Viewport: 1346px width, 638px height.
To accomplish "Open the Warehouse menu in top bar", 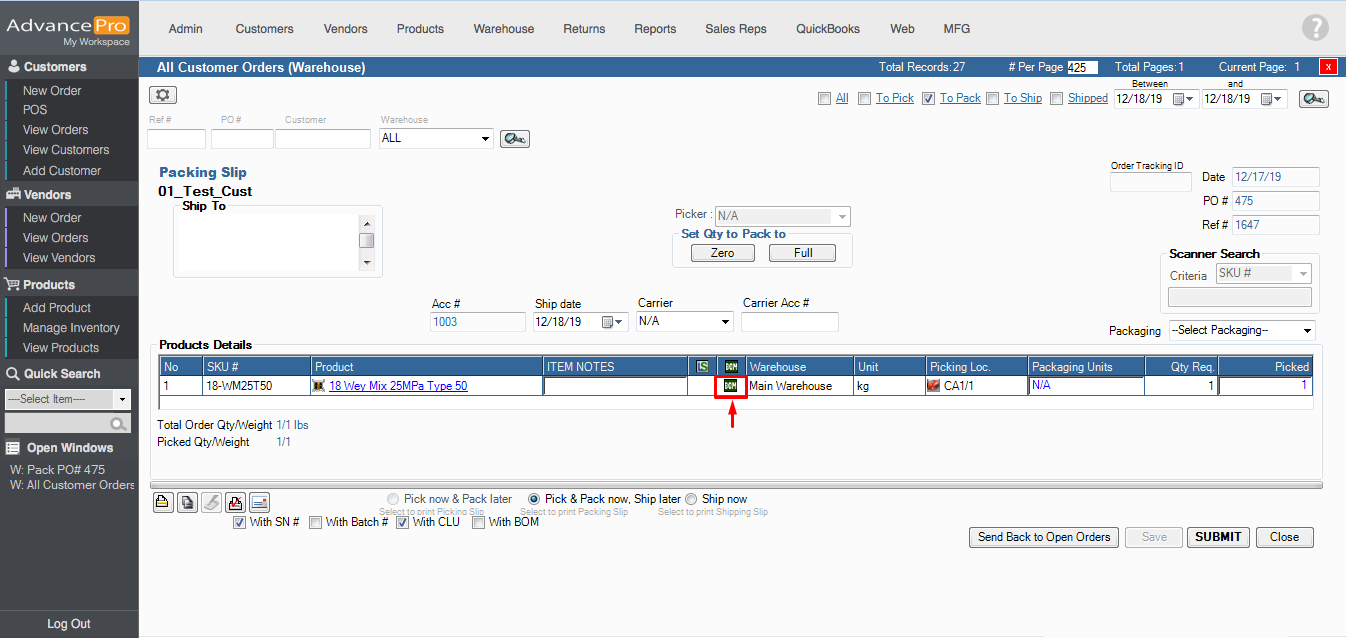I will click(503, 29).
